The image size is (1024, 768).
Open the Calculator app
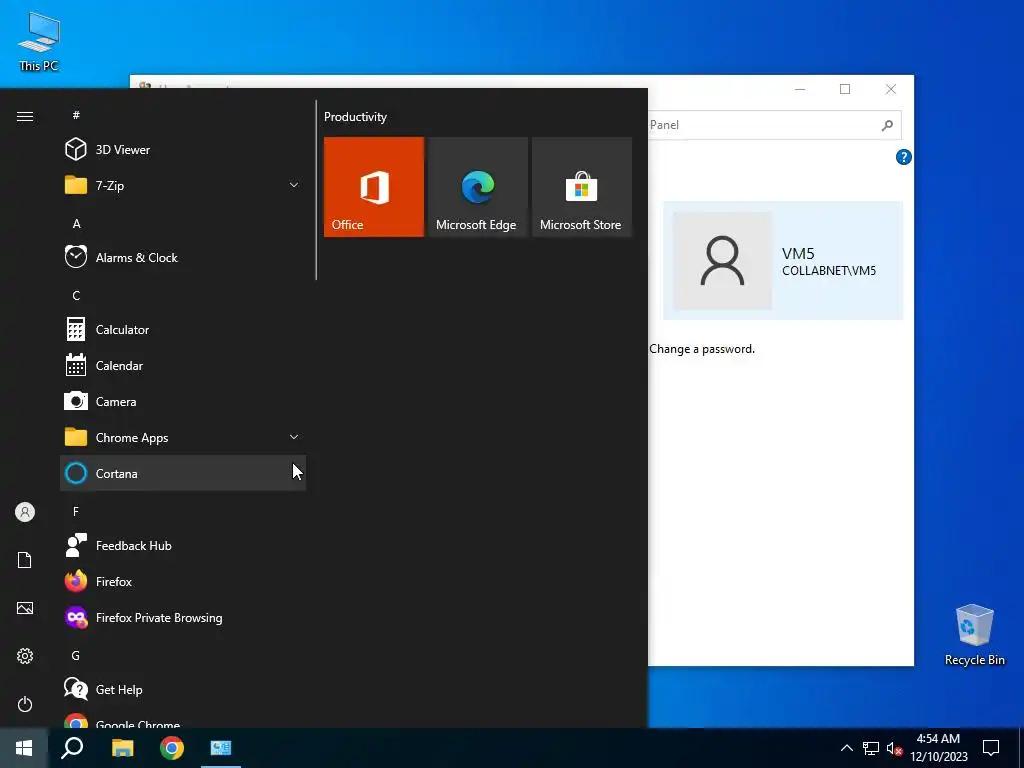183,330
